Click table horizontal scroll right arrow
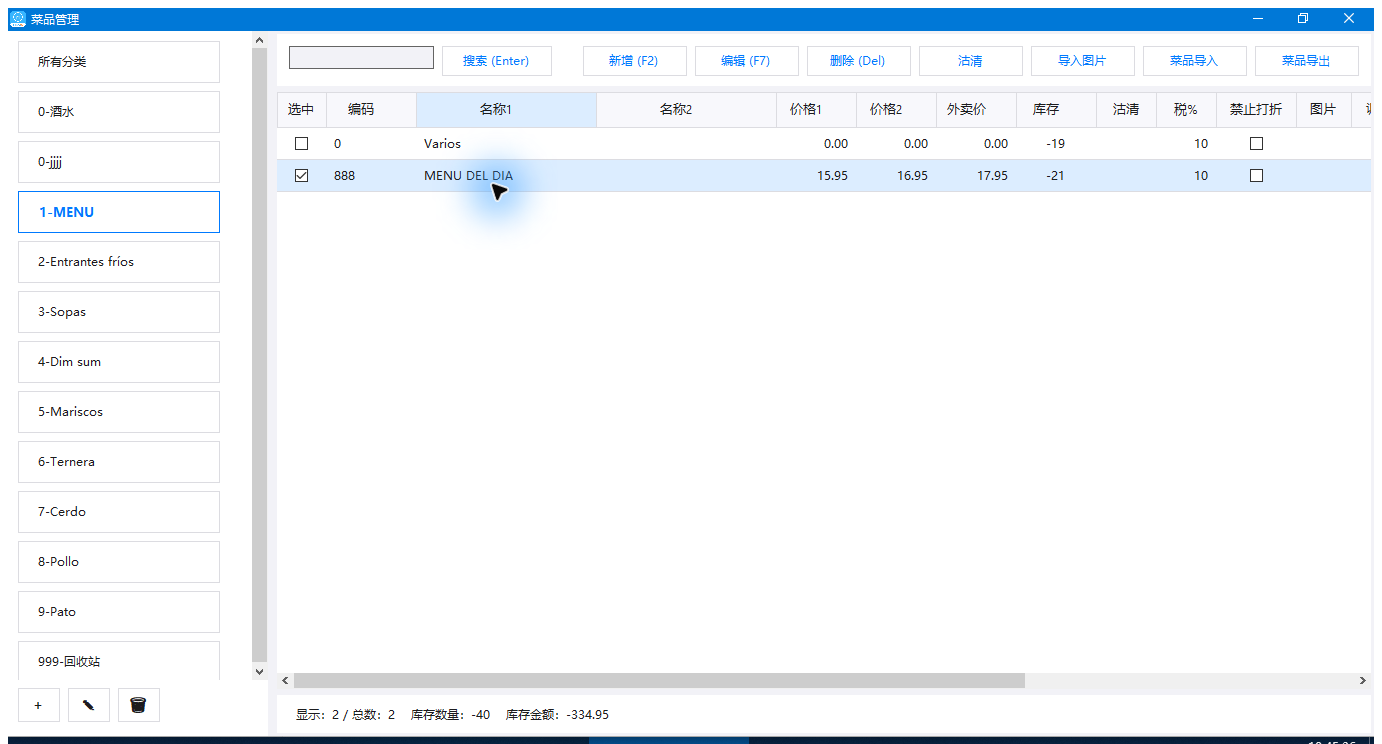This screenshot has width=1382, height=744. pyautogui.click(x=1362, y=681)
